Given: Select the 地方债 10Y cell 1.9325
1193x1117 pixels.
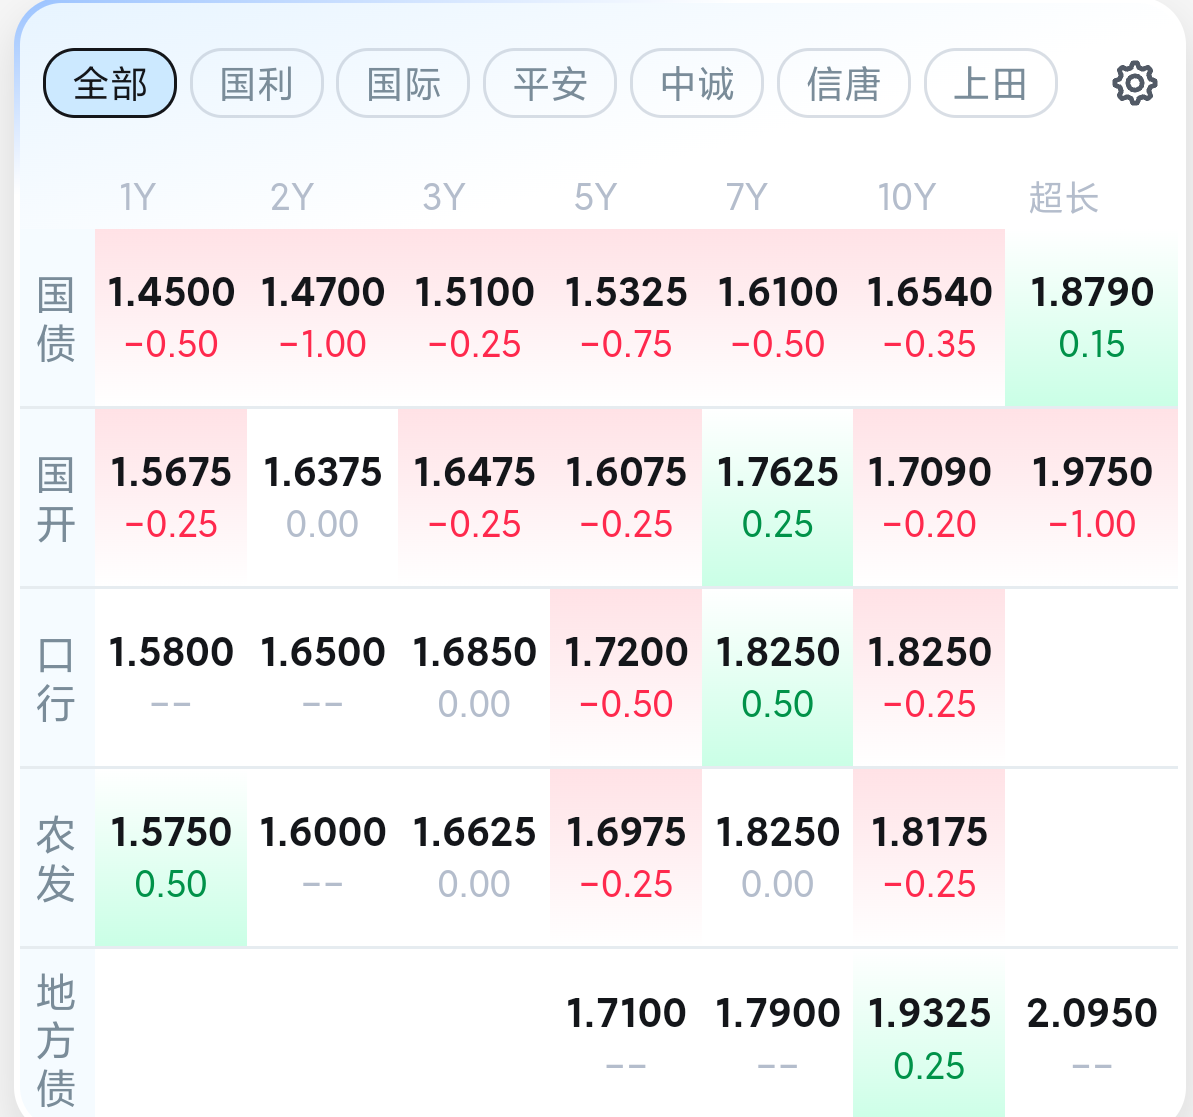Looking at the screenshot, I should pyautogui.click(x=929, y=1037).
